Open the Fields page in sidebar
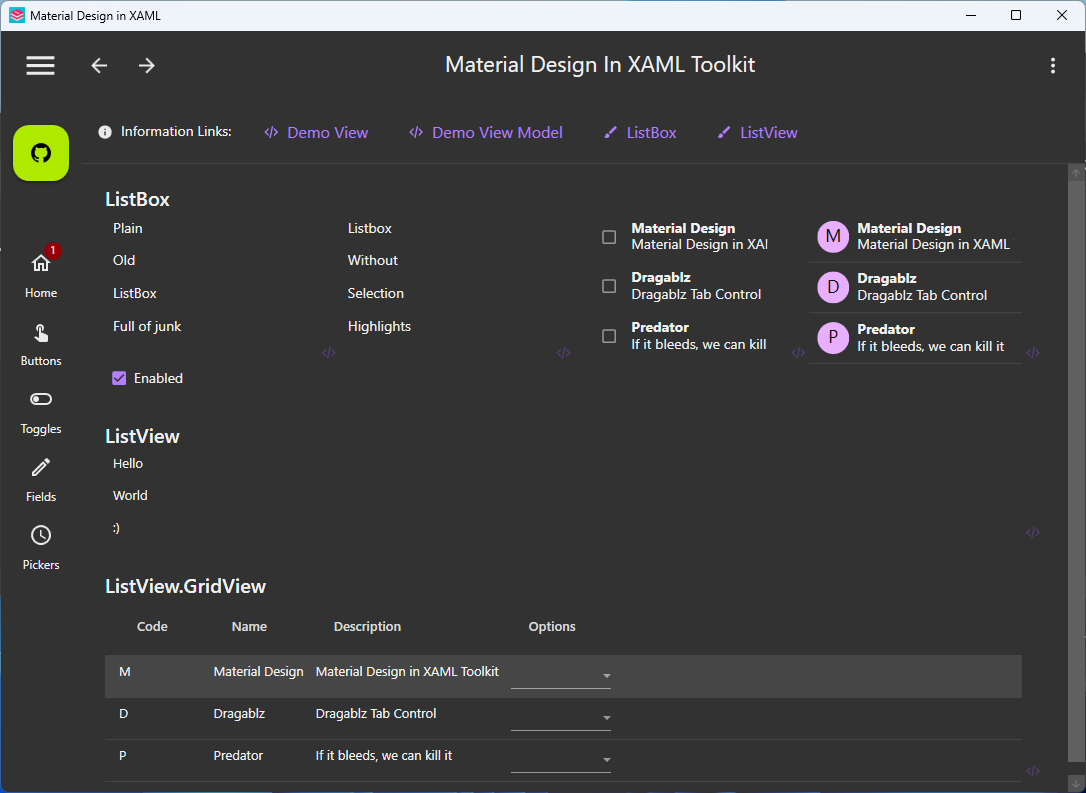This screenshot has width=1086, height=793. [x=41, y=480]
